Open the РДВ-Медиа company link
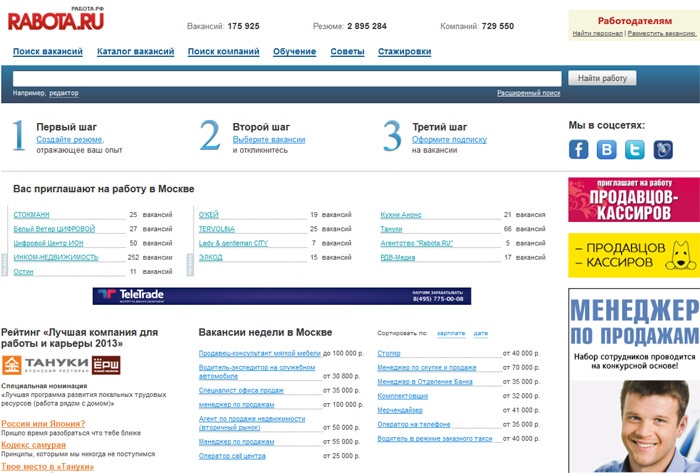 (x=398, y=257)
